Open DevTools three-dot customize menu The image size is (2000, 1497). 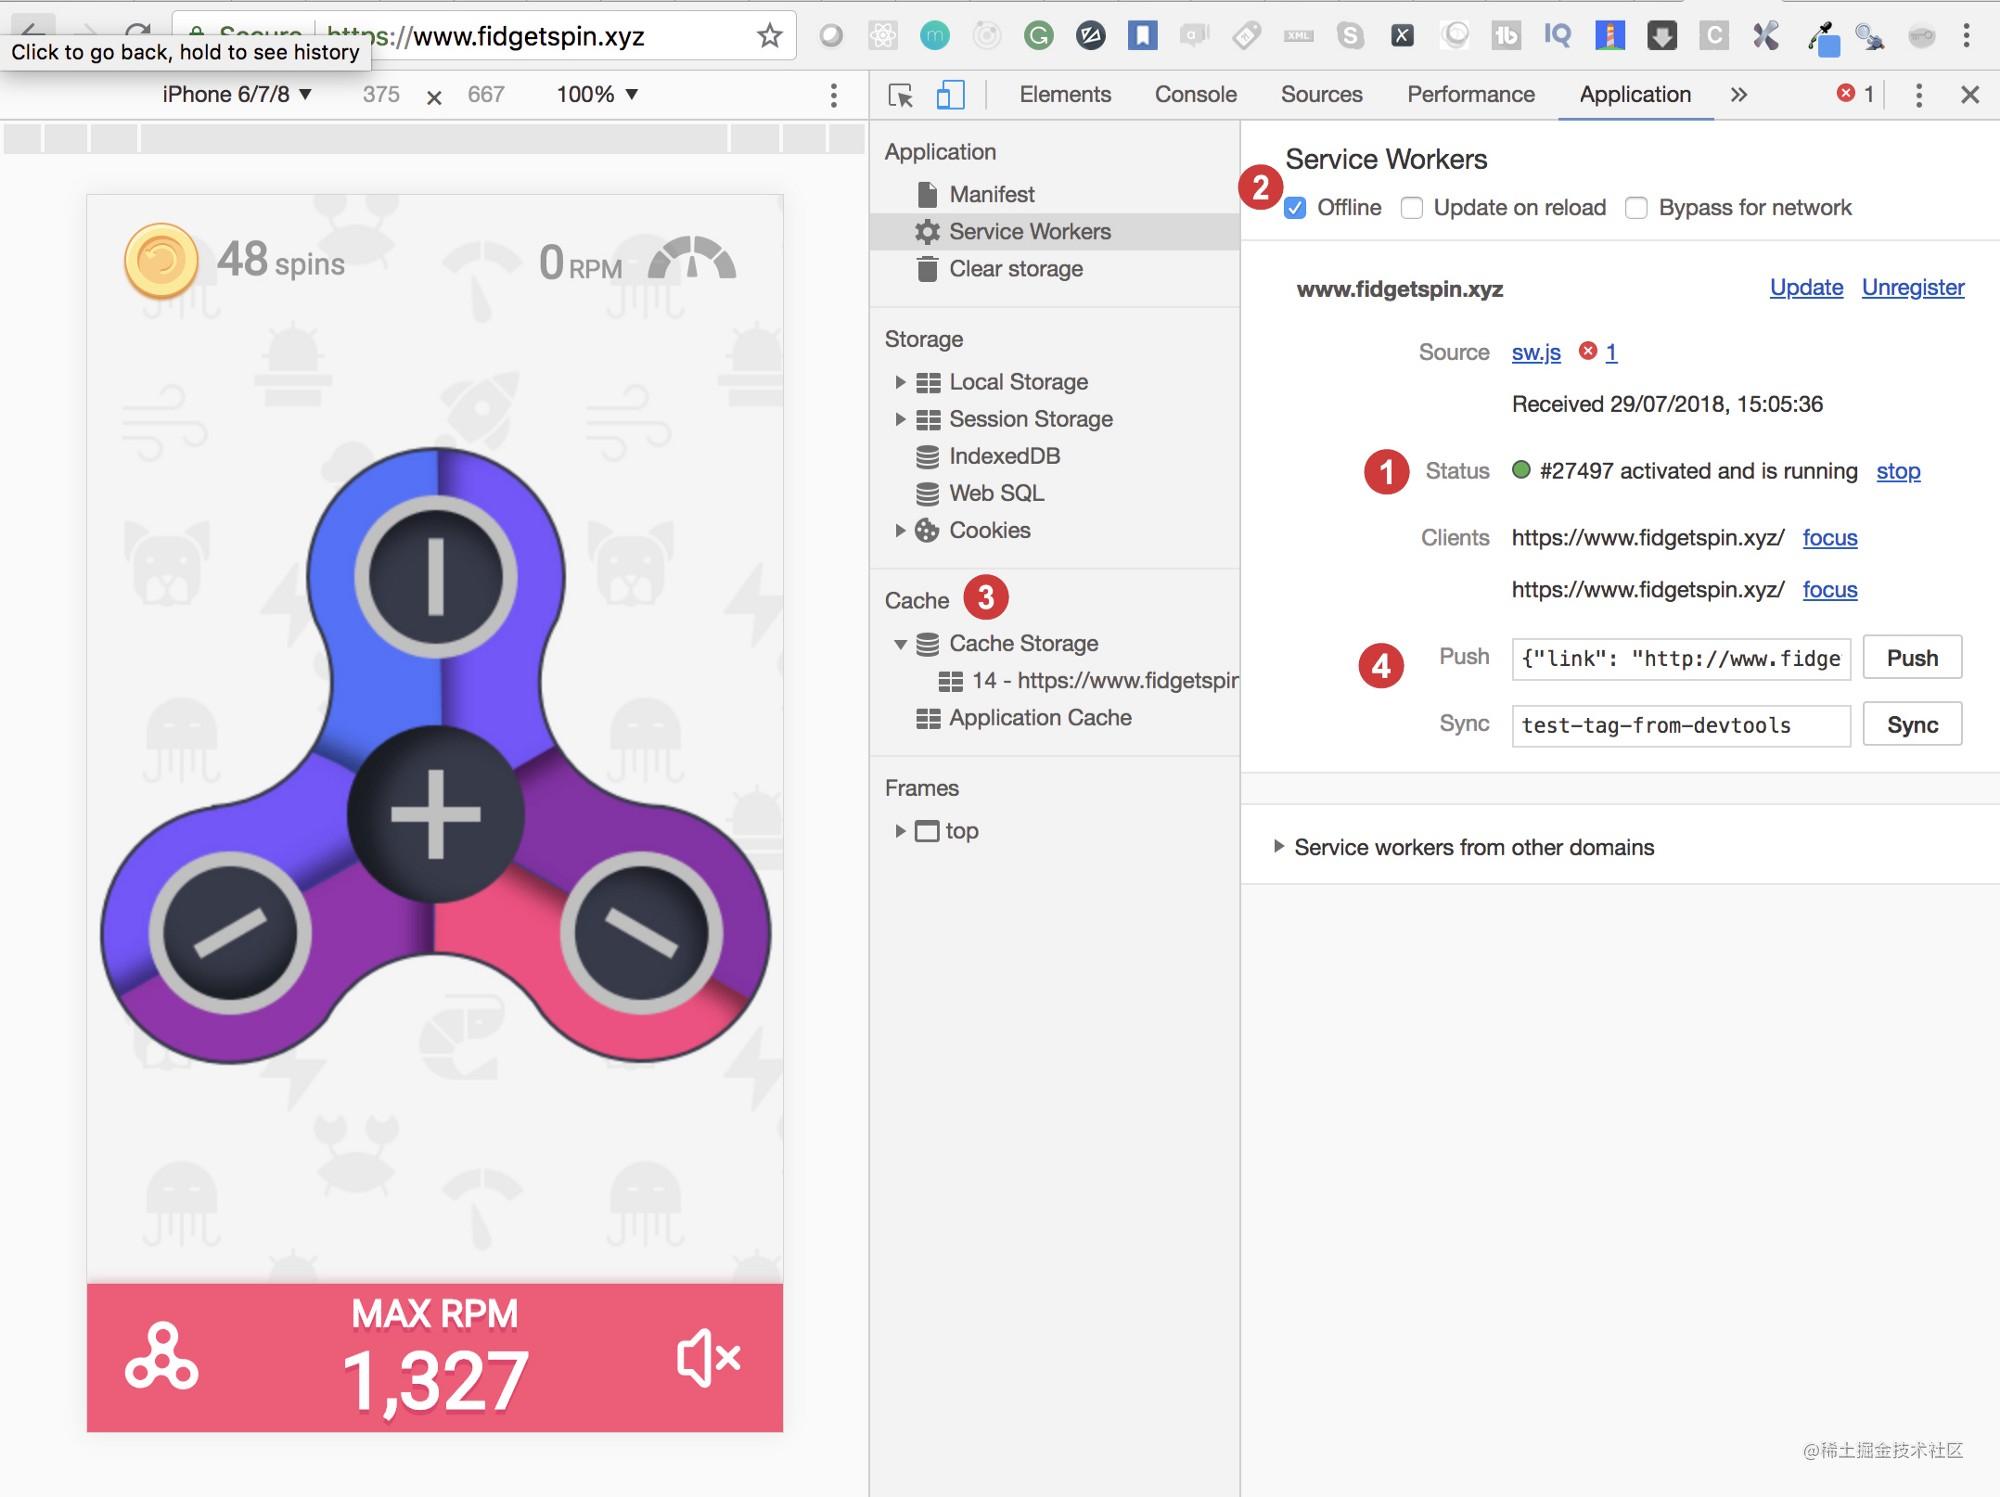[1918, 95]
